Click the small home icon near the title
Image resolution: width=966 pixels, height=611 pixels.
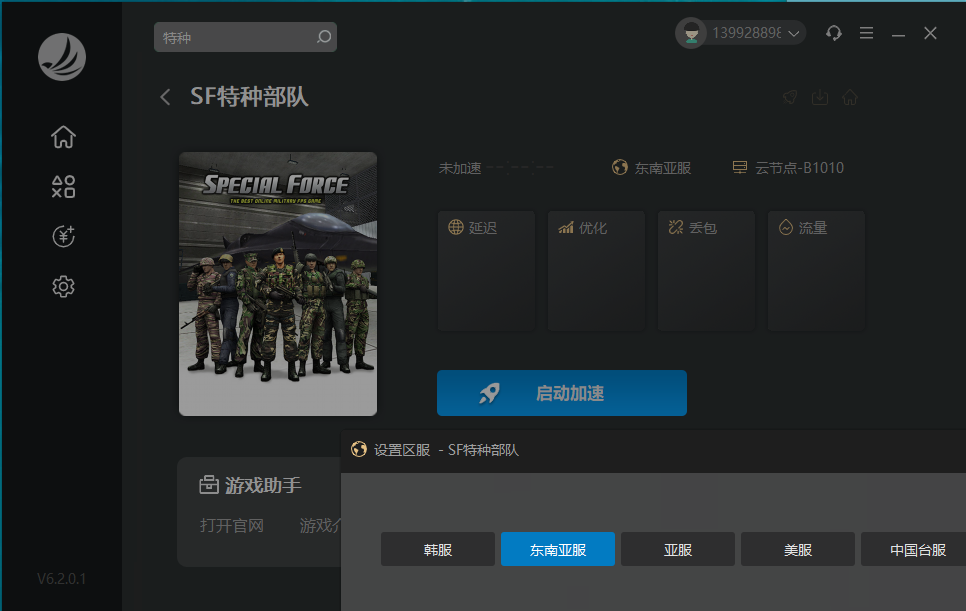click(850, 97)
